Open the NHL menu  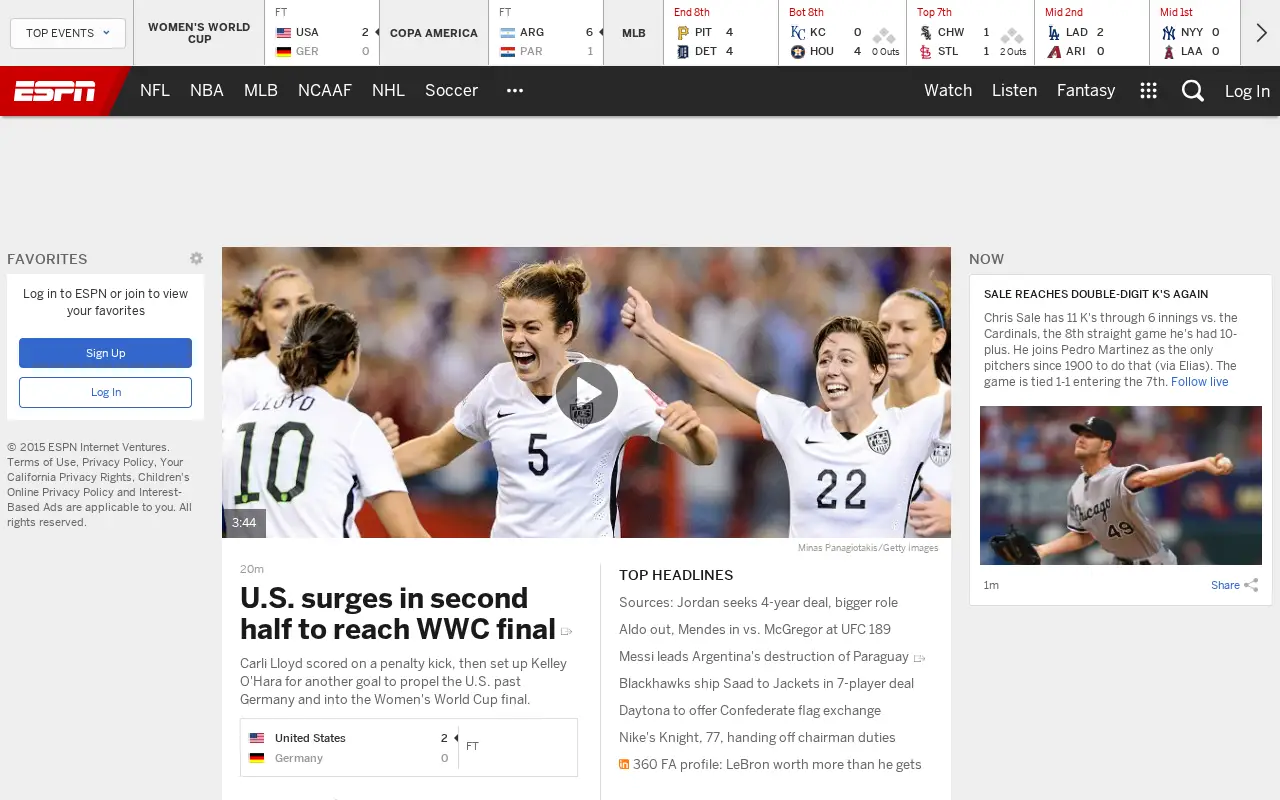388,91
